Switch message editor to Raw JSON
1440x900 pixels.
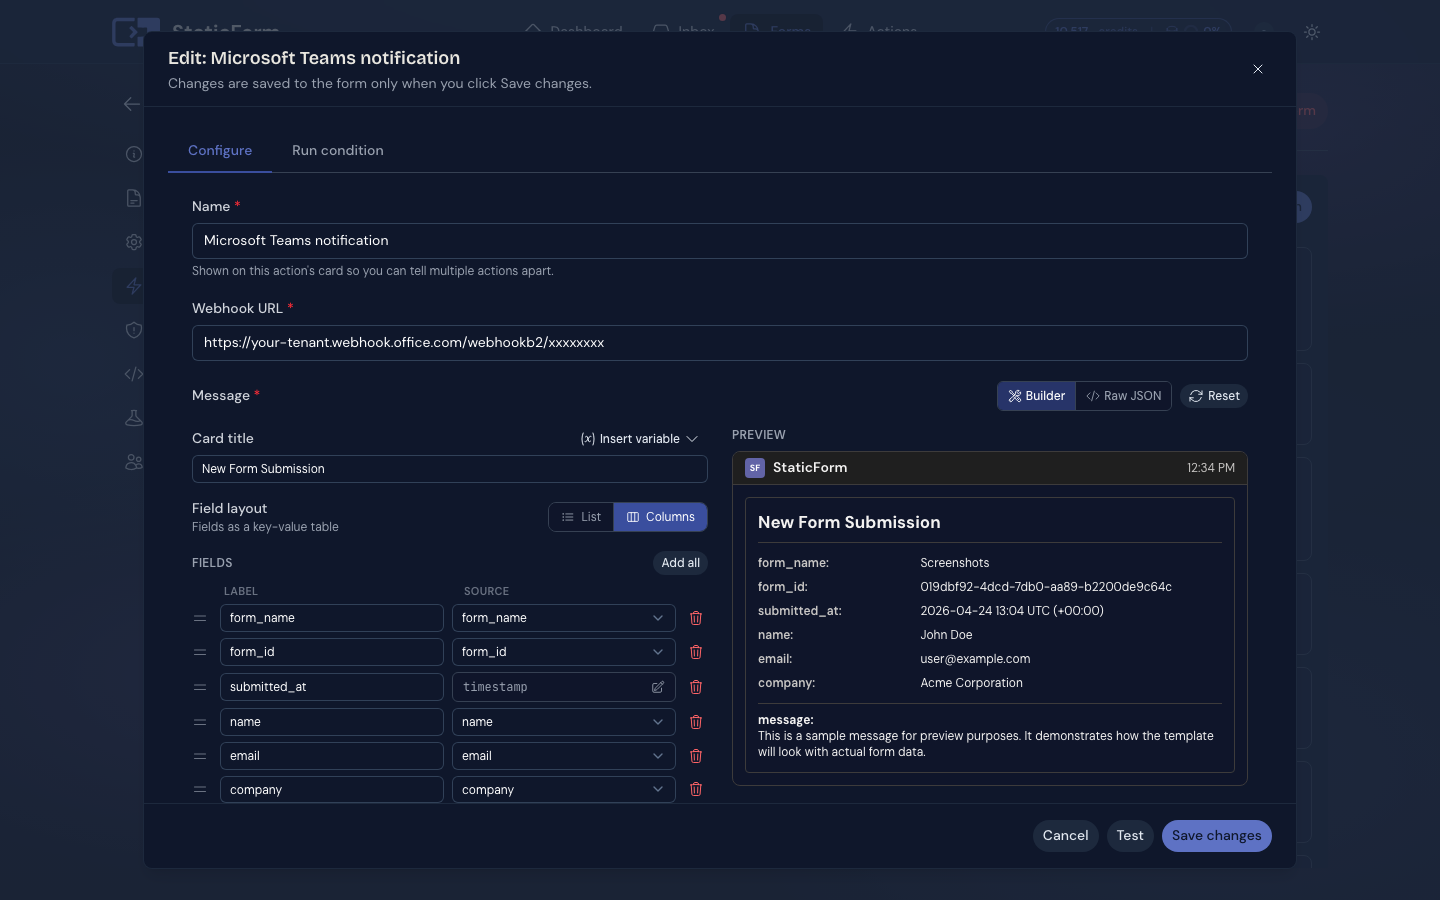[1124, 396]
